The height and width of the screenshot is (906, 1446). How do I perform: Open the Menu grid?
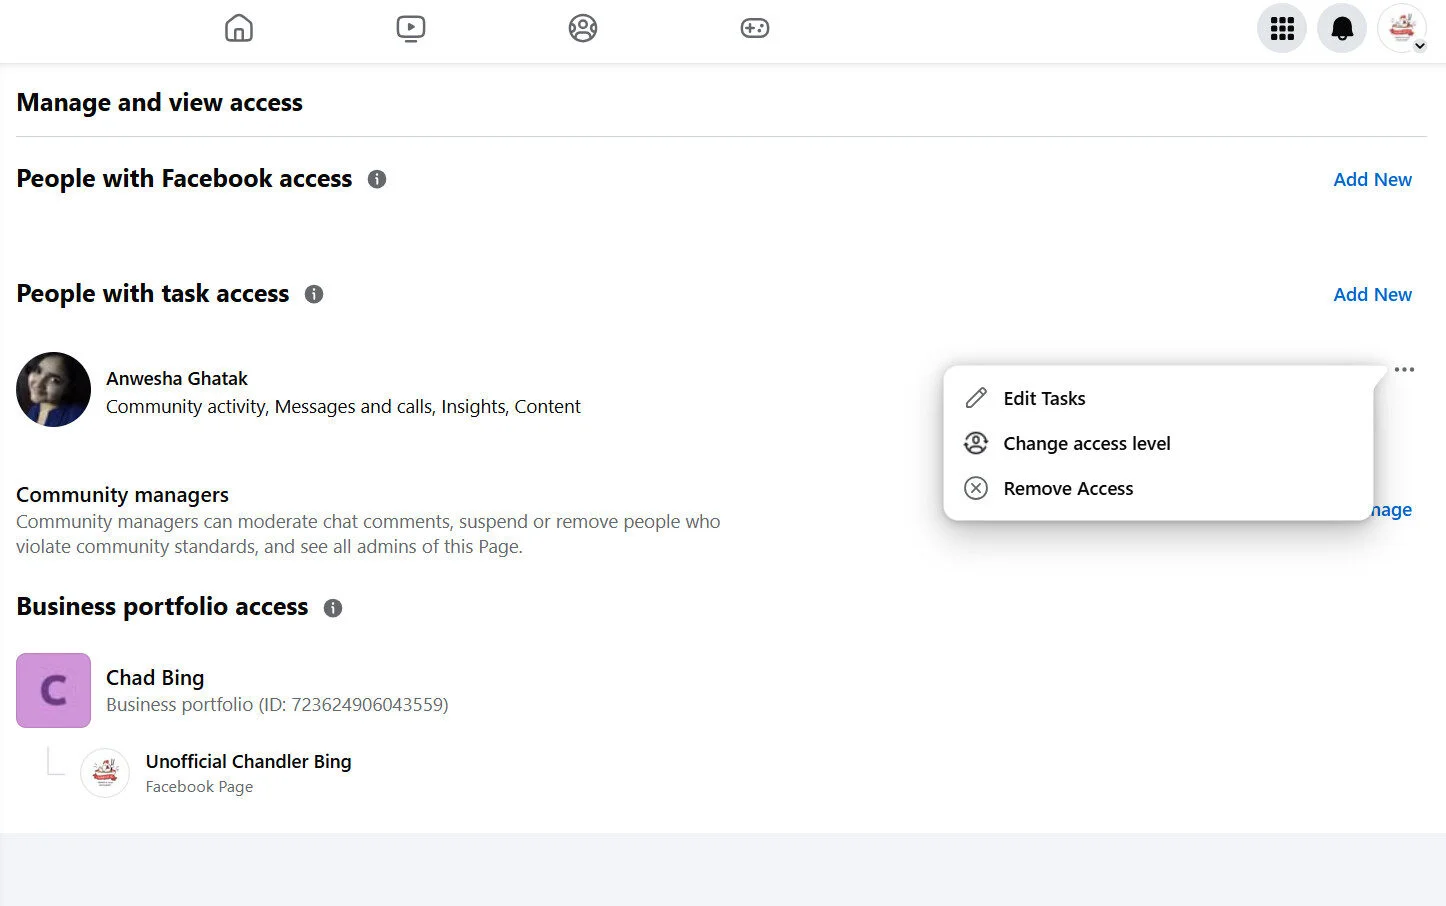pyautogui.click(x=1281, y=28)
